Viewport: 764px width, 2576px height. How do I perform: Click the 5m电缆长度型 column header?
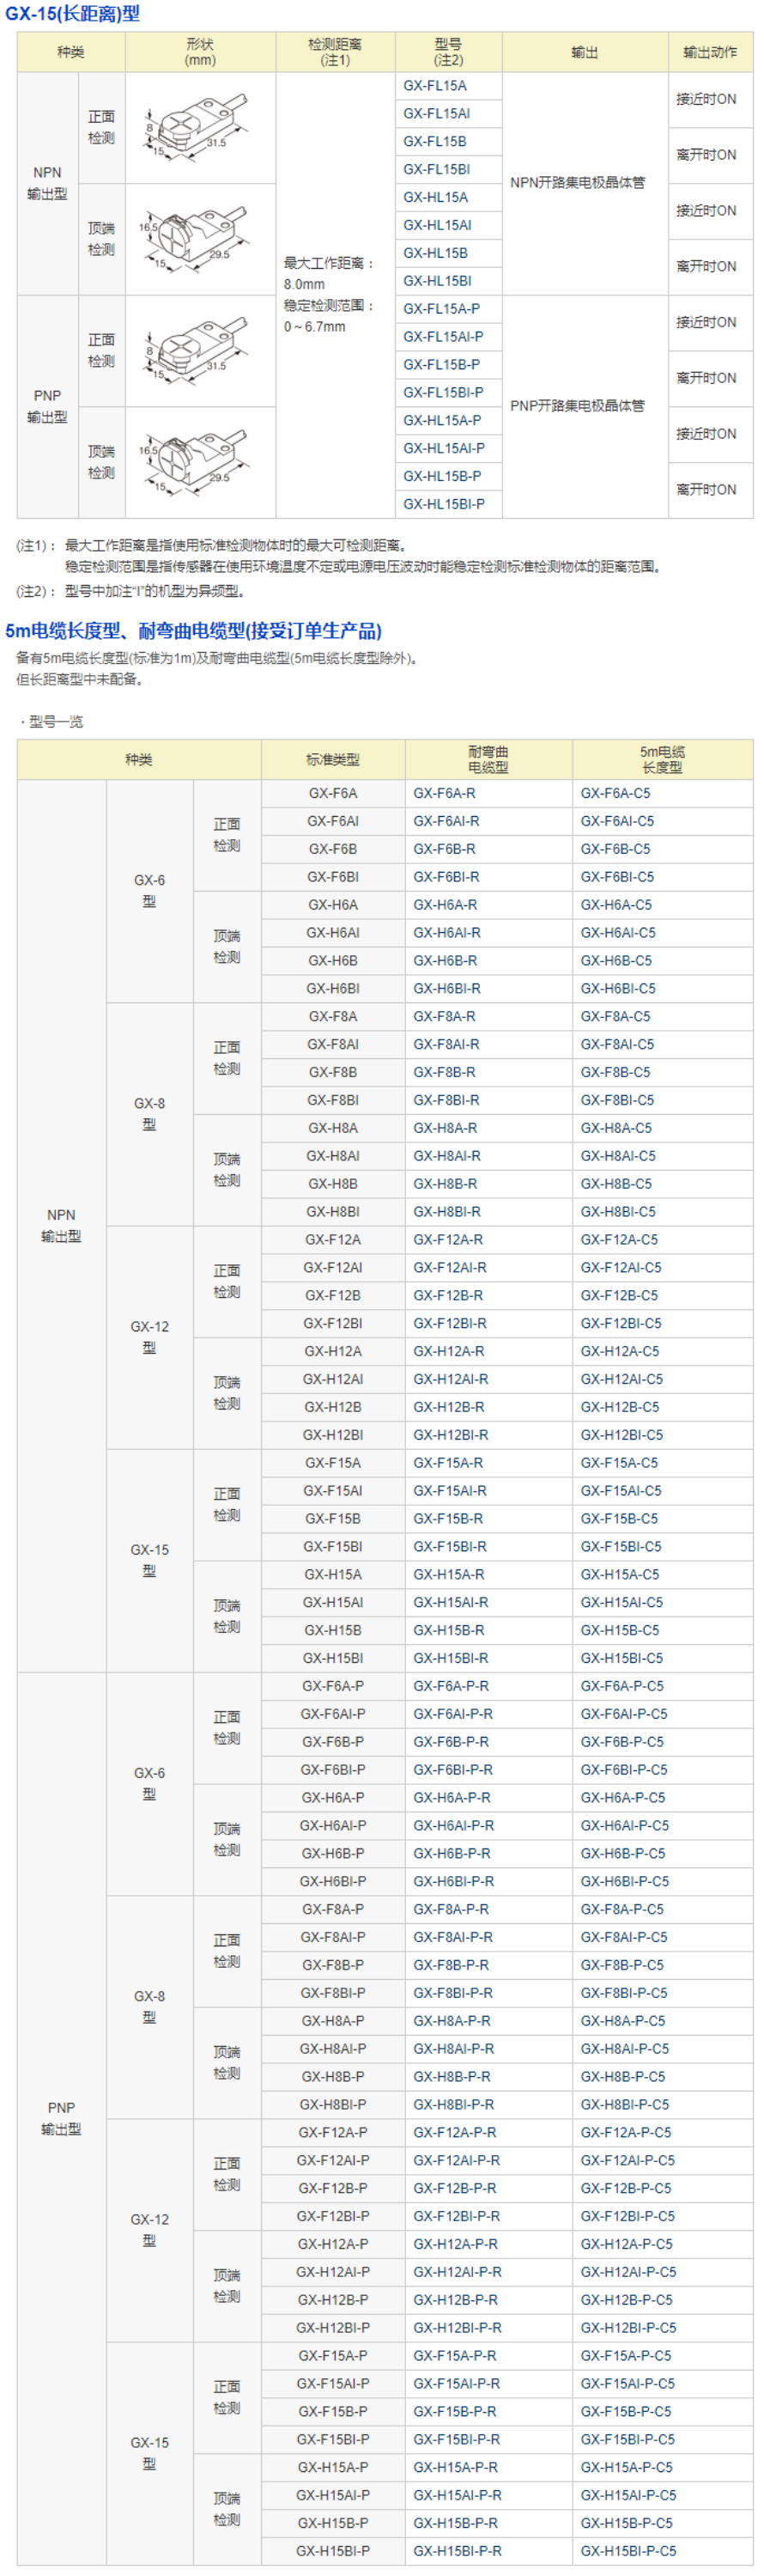662,759
